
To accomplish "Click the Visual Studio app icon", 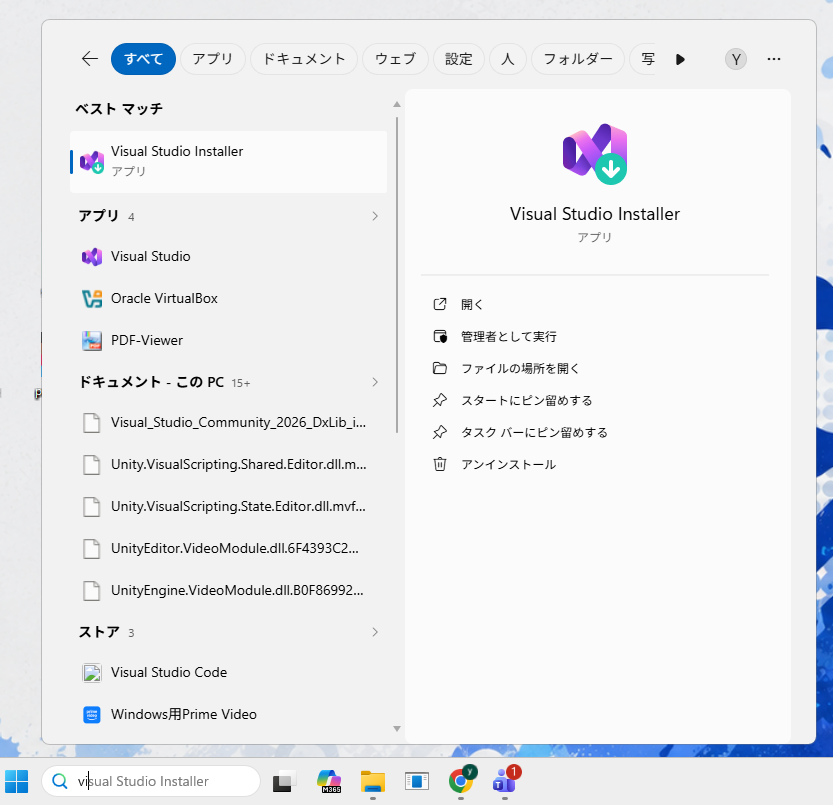I will (92, 257).
